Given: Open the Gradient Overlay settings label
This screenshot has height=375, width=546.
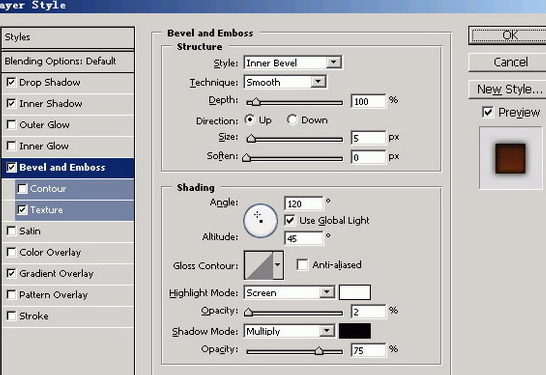Looking at the screenshot, I should (56, 274).
